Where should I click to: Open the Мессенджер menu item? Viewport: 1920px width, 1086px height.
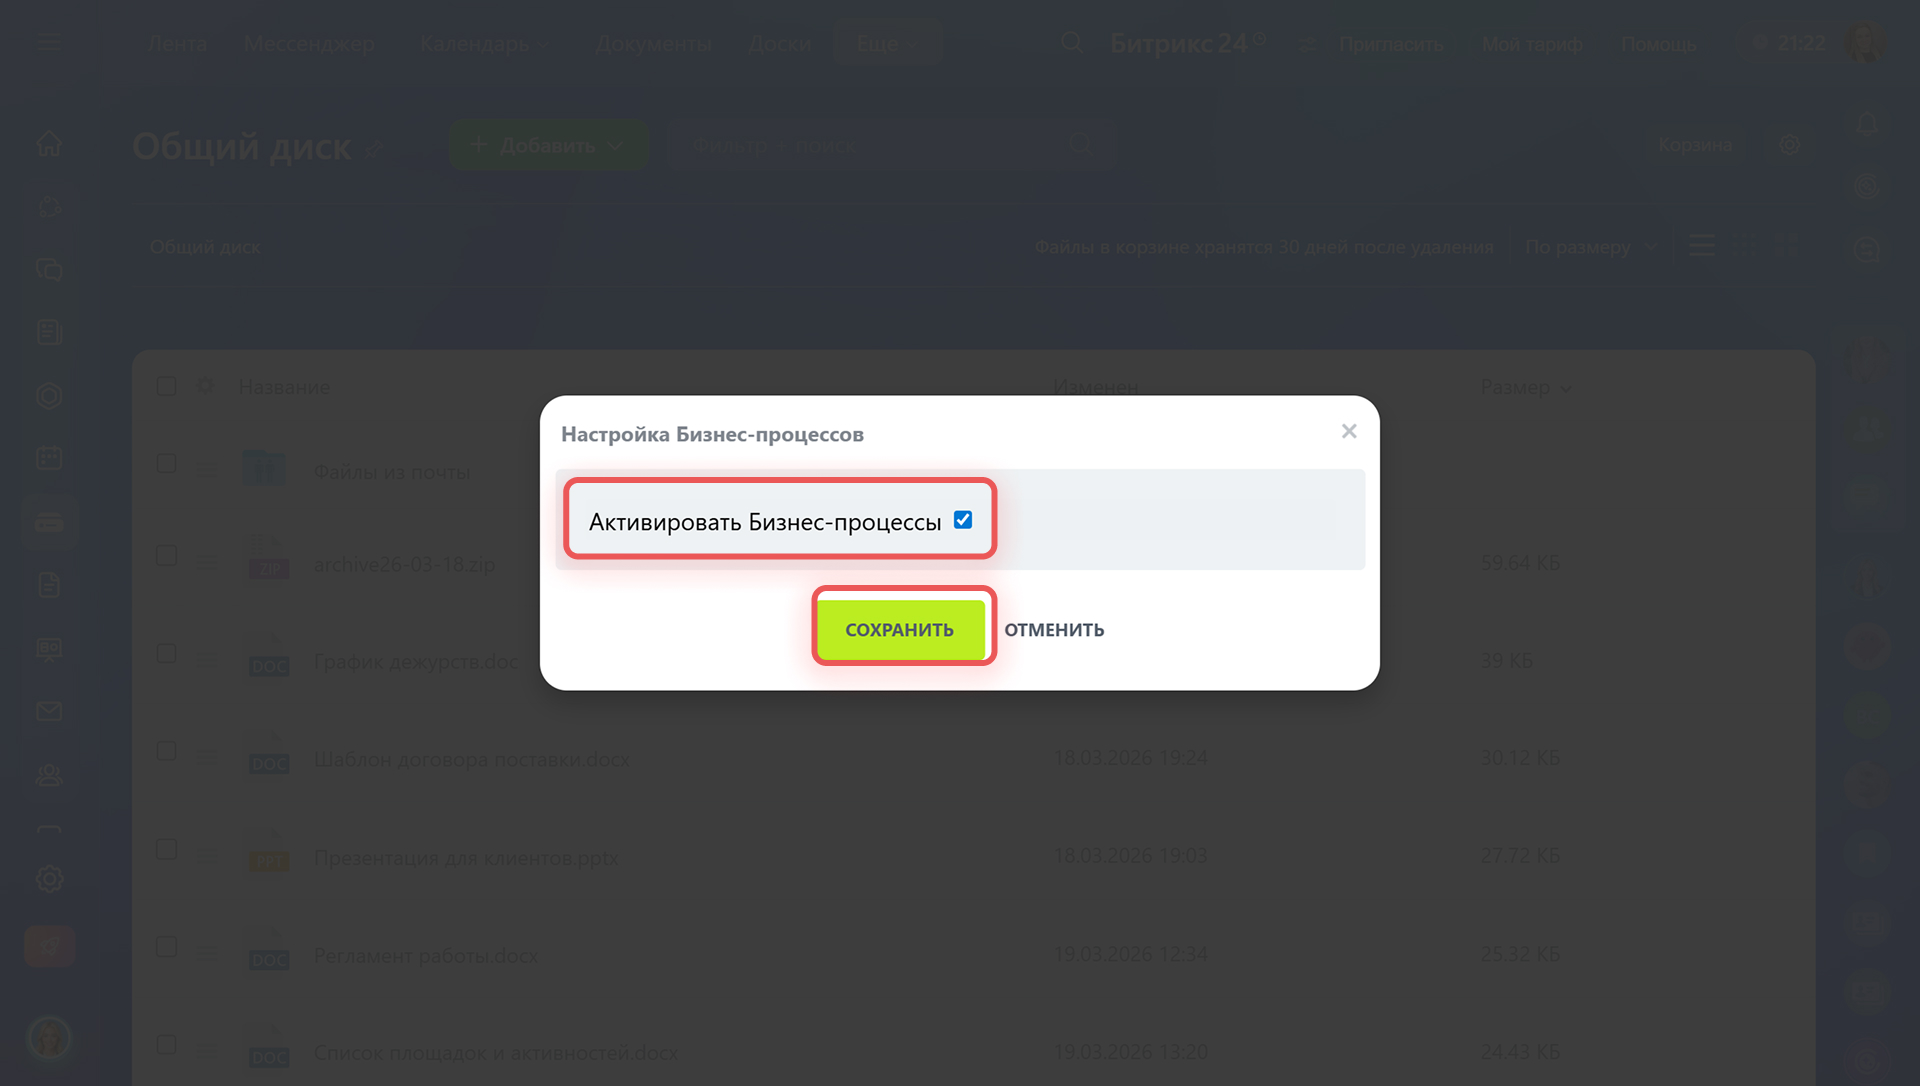[310, 43]
